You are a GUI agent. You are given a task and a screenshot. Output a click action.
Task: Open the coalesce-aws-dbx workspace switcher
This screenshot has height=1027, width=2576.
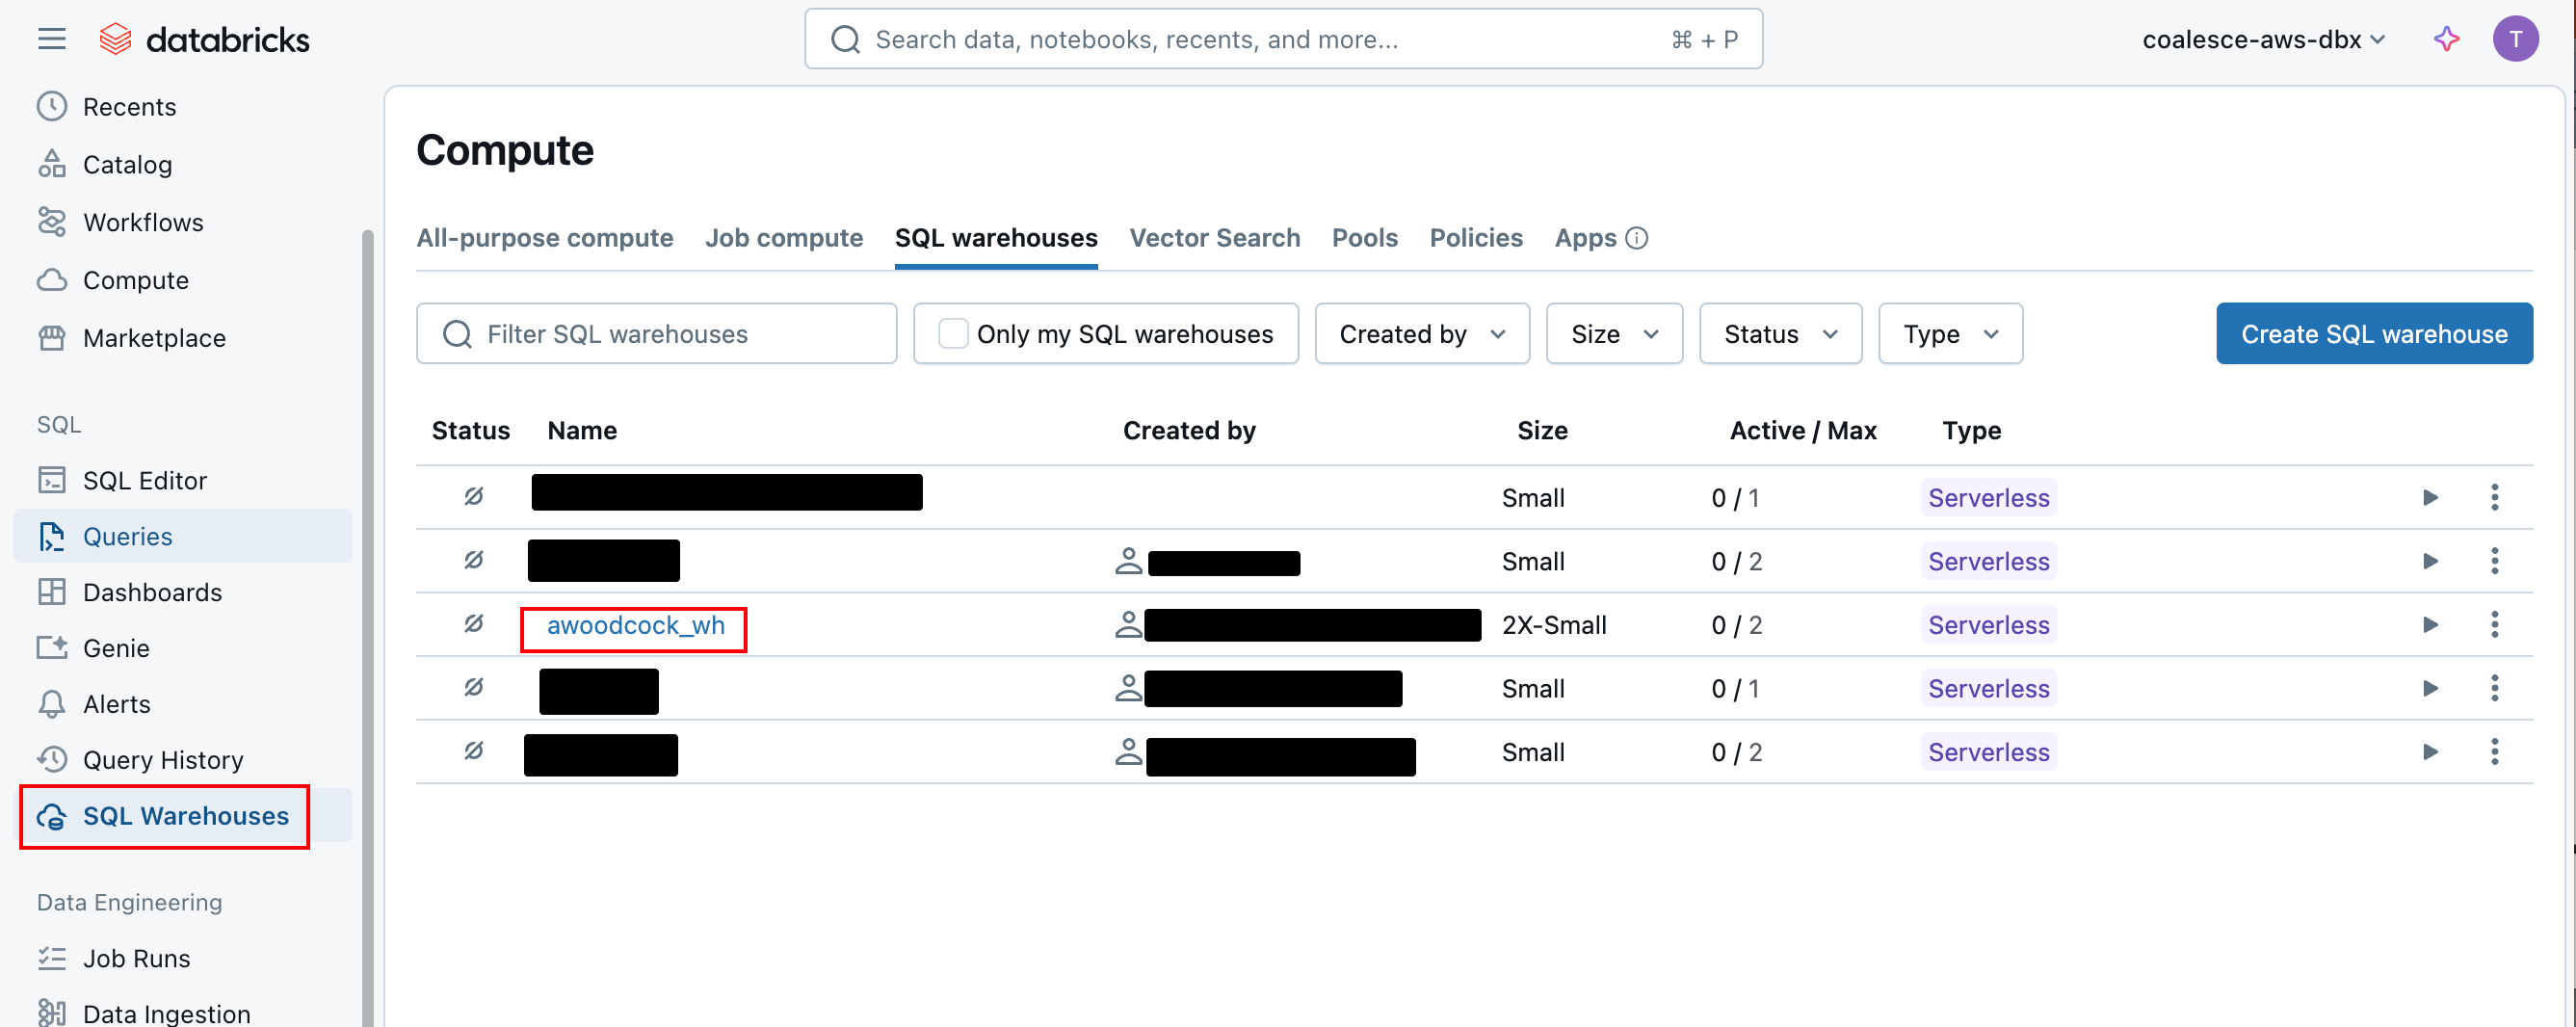(2263, 39)
